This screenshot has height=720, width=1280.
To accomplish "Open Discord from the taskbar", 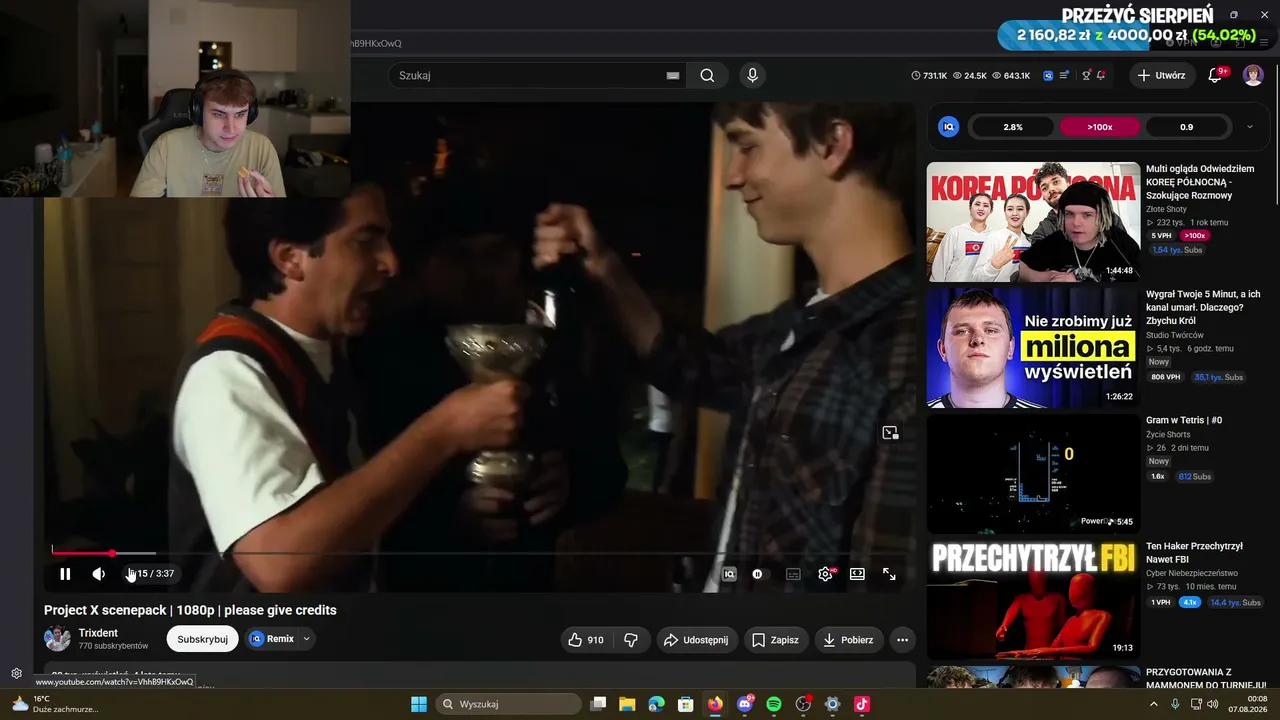I will coord(745,704).
